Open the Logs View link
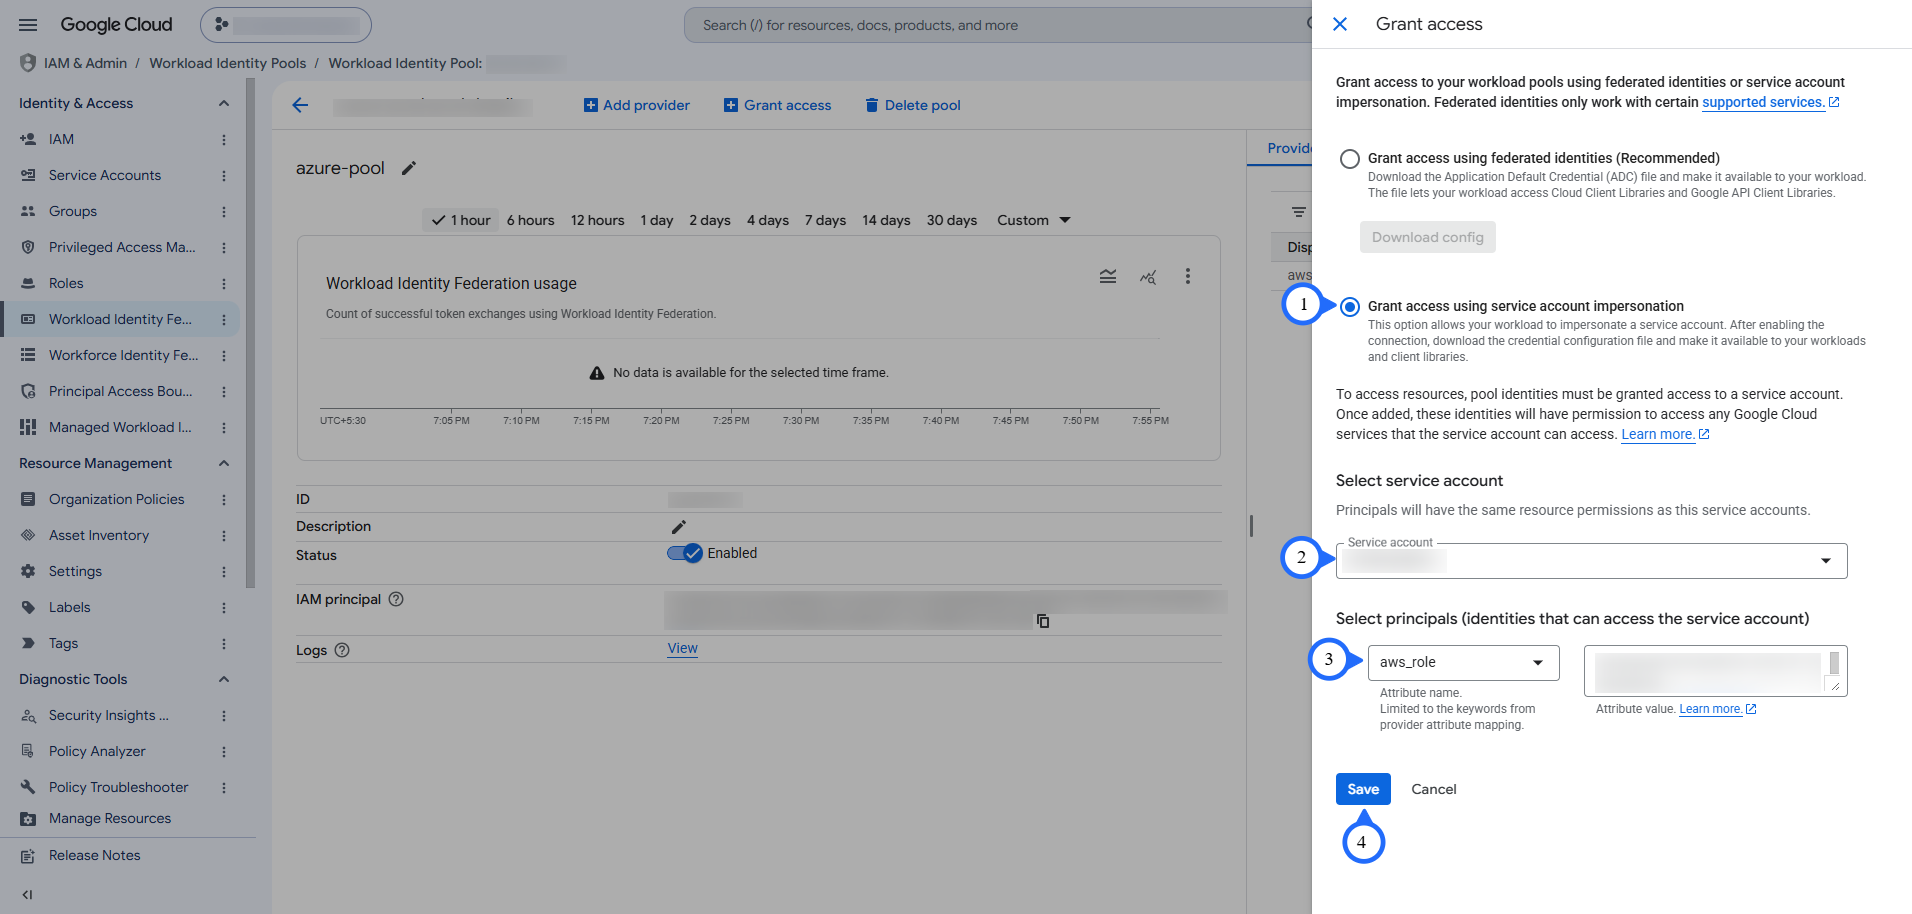1912x914 pixels. click(683, 648)
